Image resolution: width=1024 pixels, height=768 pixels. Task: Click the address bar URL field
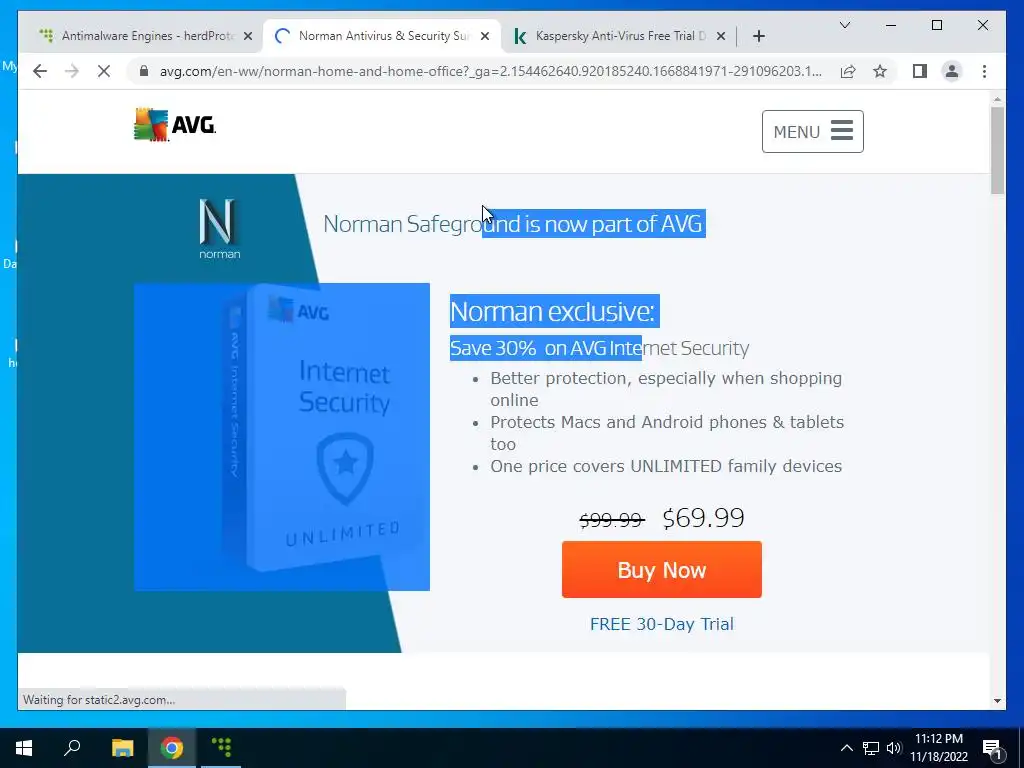(x=490, y=71)
